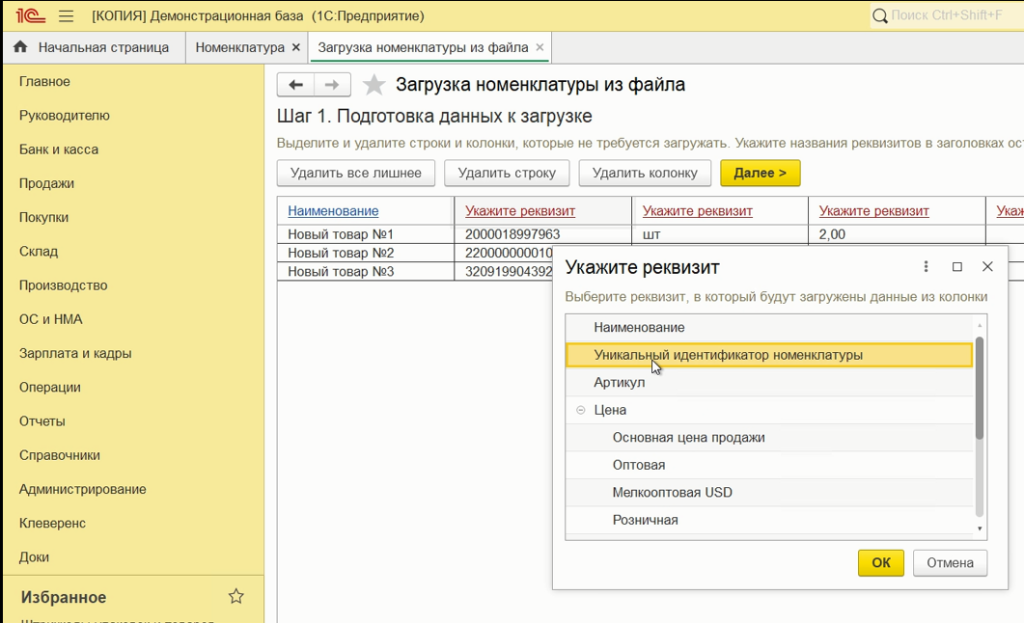Viewport: 1024px width, 623px height.
Task: Click cell Новый товар №3
Action: point(366,272)
